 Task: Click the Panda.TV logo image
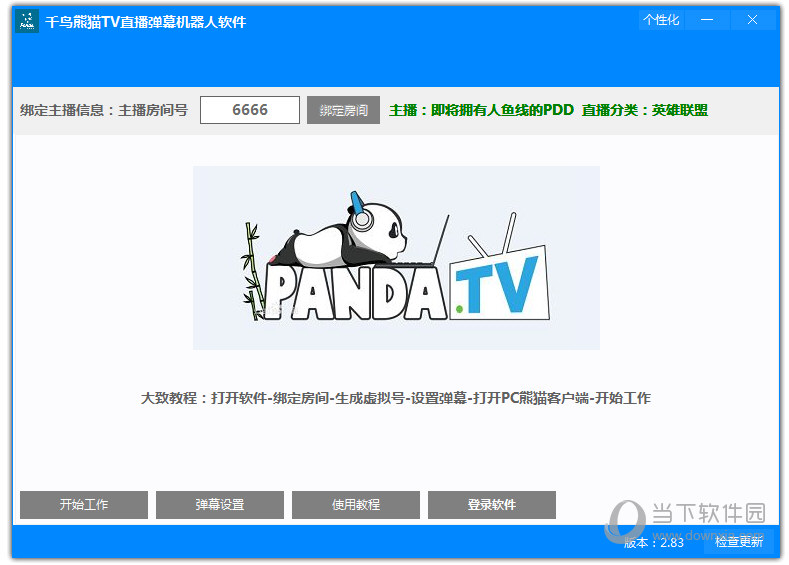396,258
